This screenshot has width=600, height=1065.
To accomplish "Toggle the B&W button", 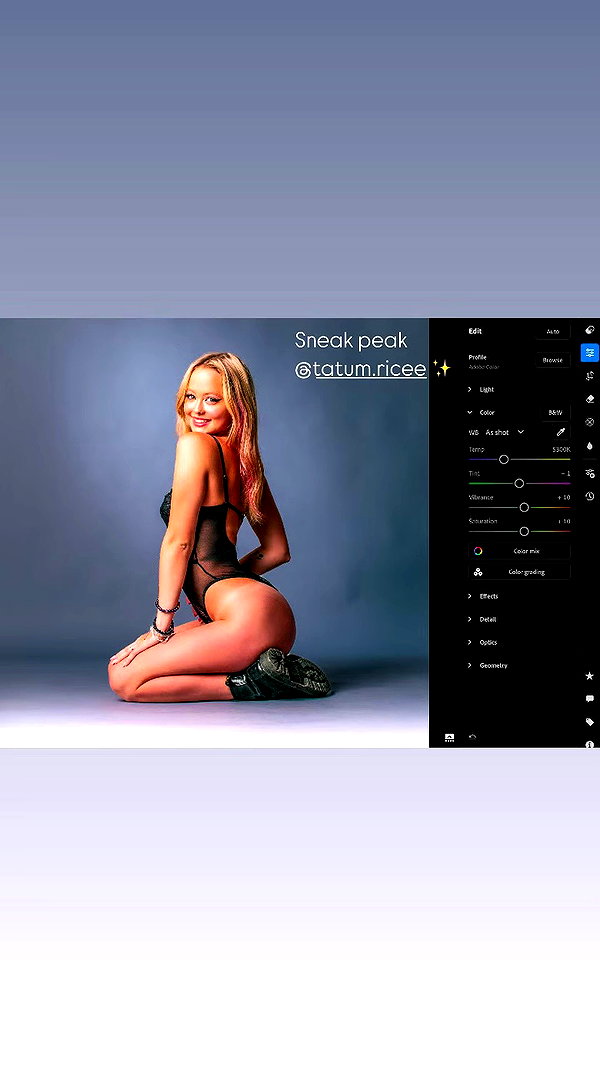I will click(555, 412).
